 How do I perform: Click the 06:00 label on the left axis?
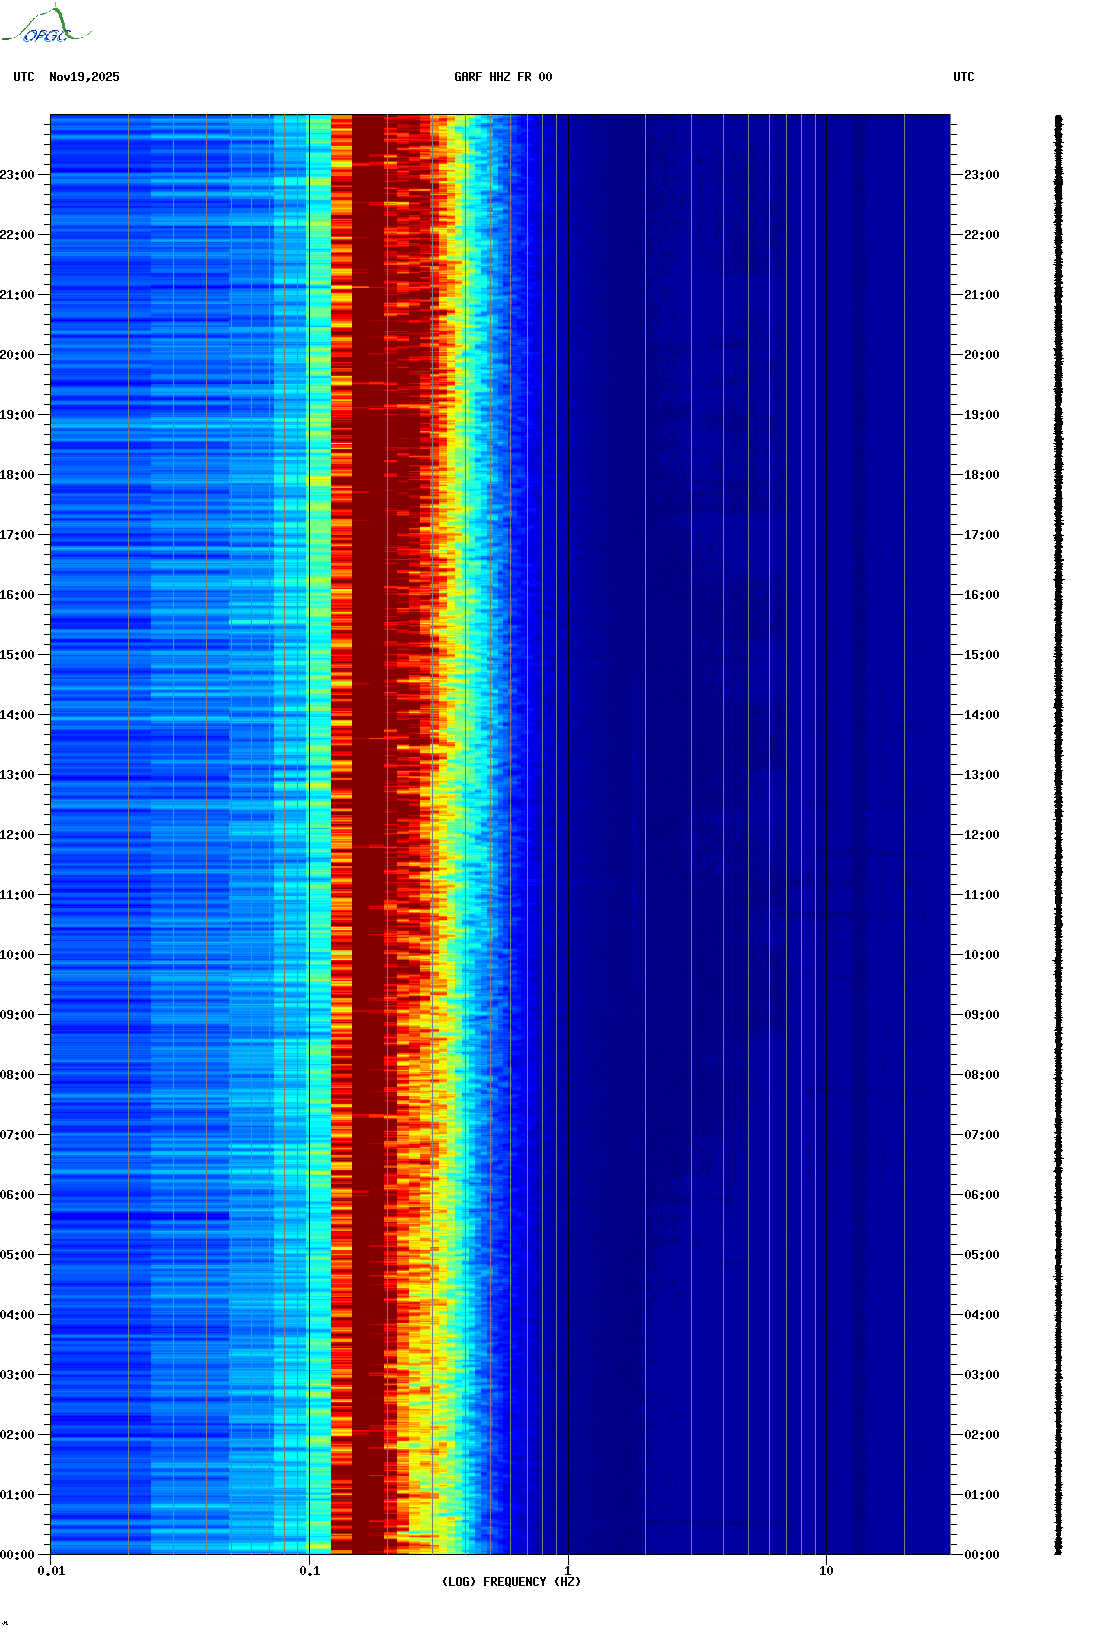18,1195
